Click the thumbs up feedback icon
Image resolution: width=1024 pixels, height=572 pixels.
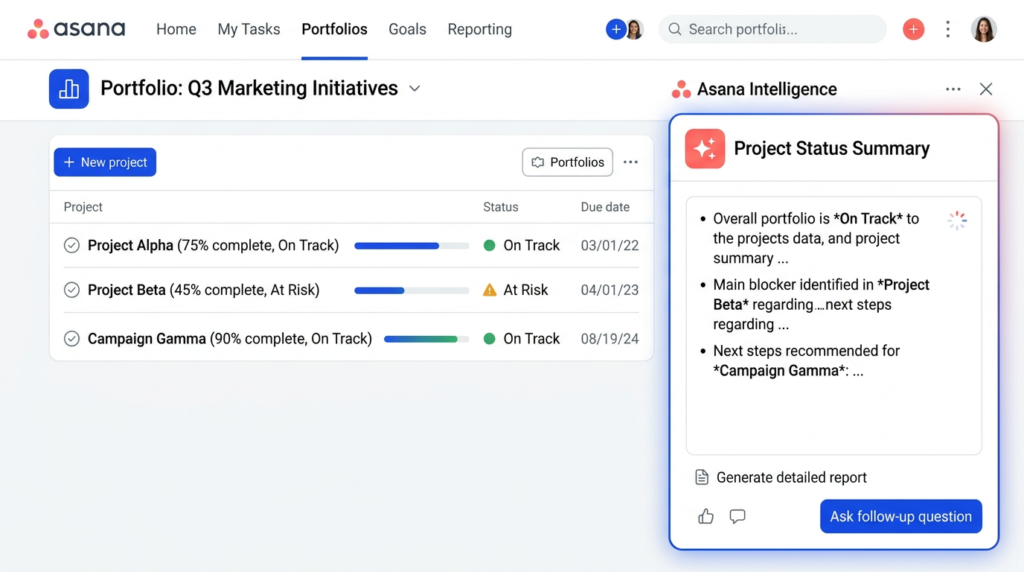click(x=705, y=516)
